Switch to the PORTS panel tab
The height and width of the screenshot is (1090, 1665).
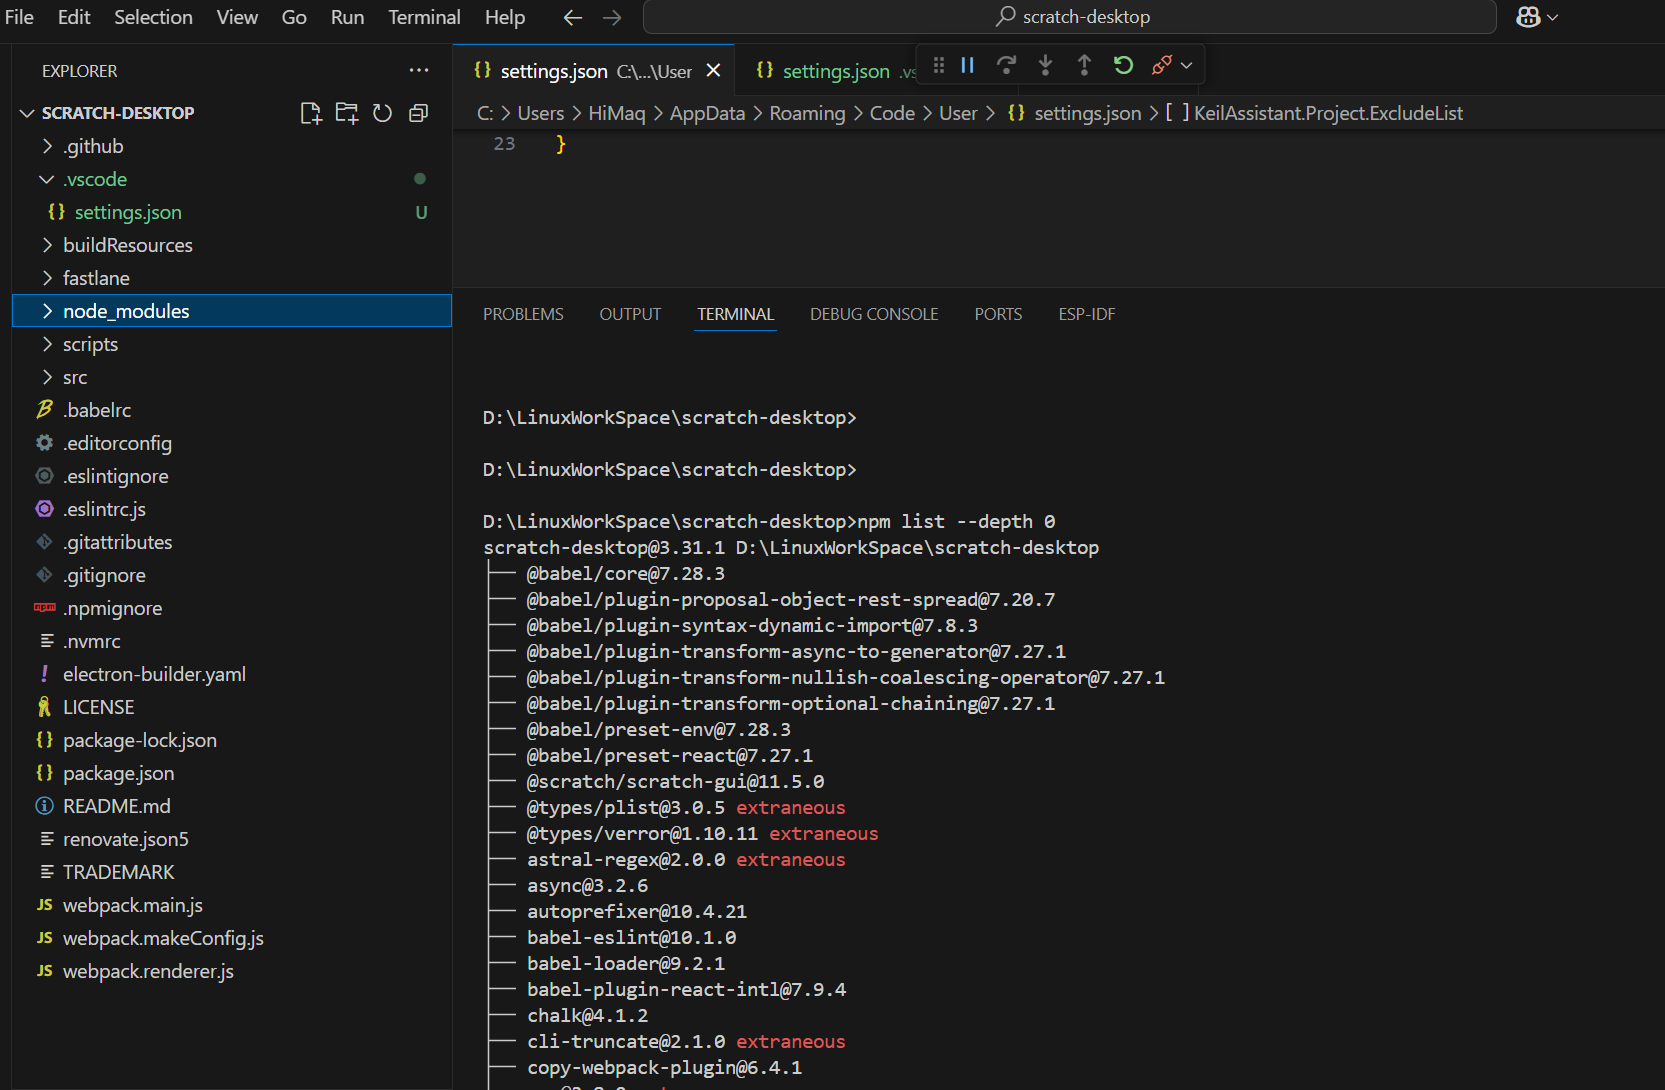point(998,314)
